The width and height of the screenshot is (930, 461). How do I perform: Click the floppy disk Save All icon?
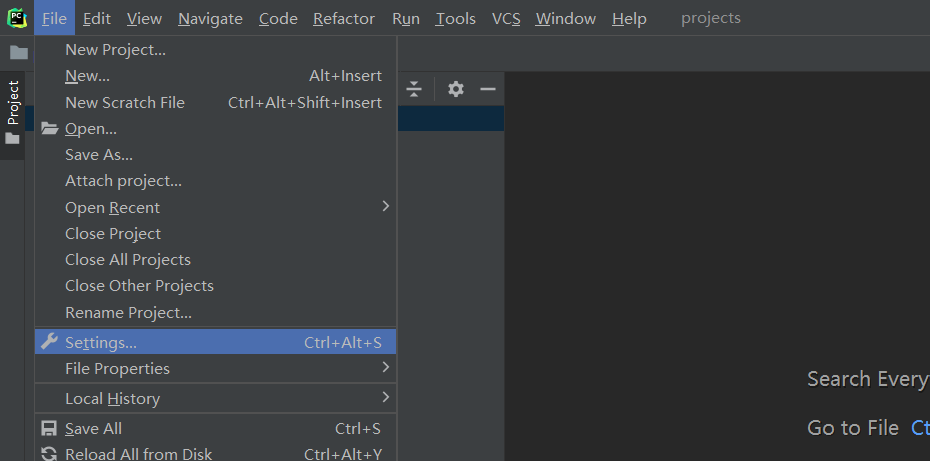pos(49,428)
